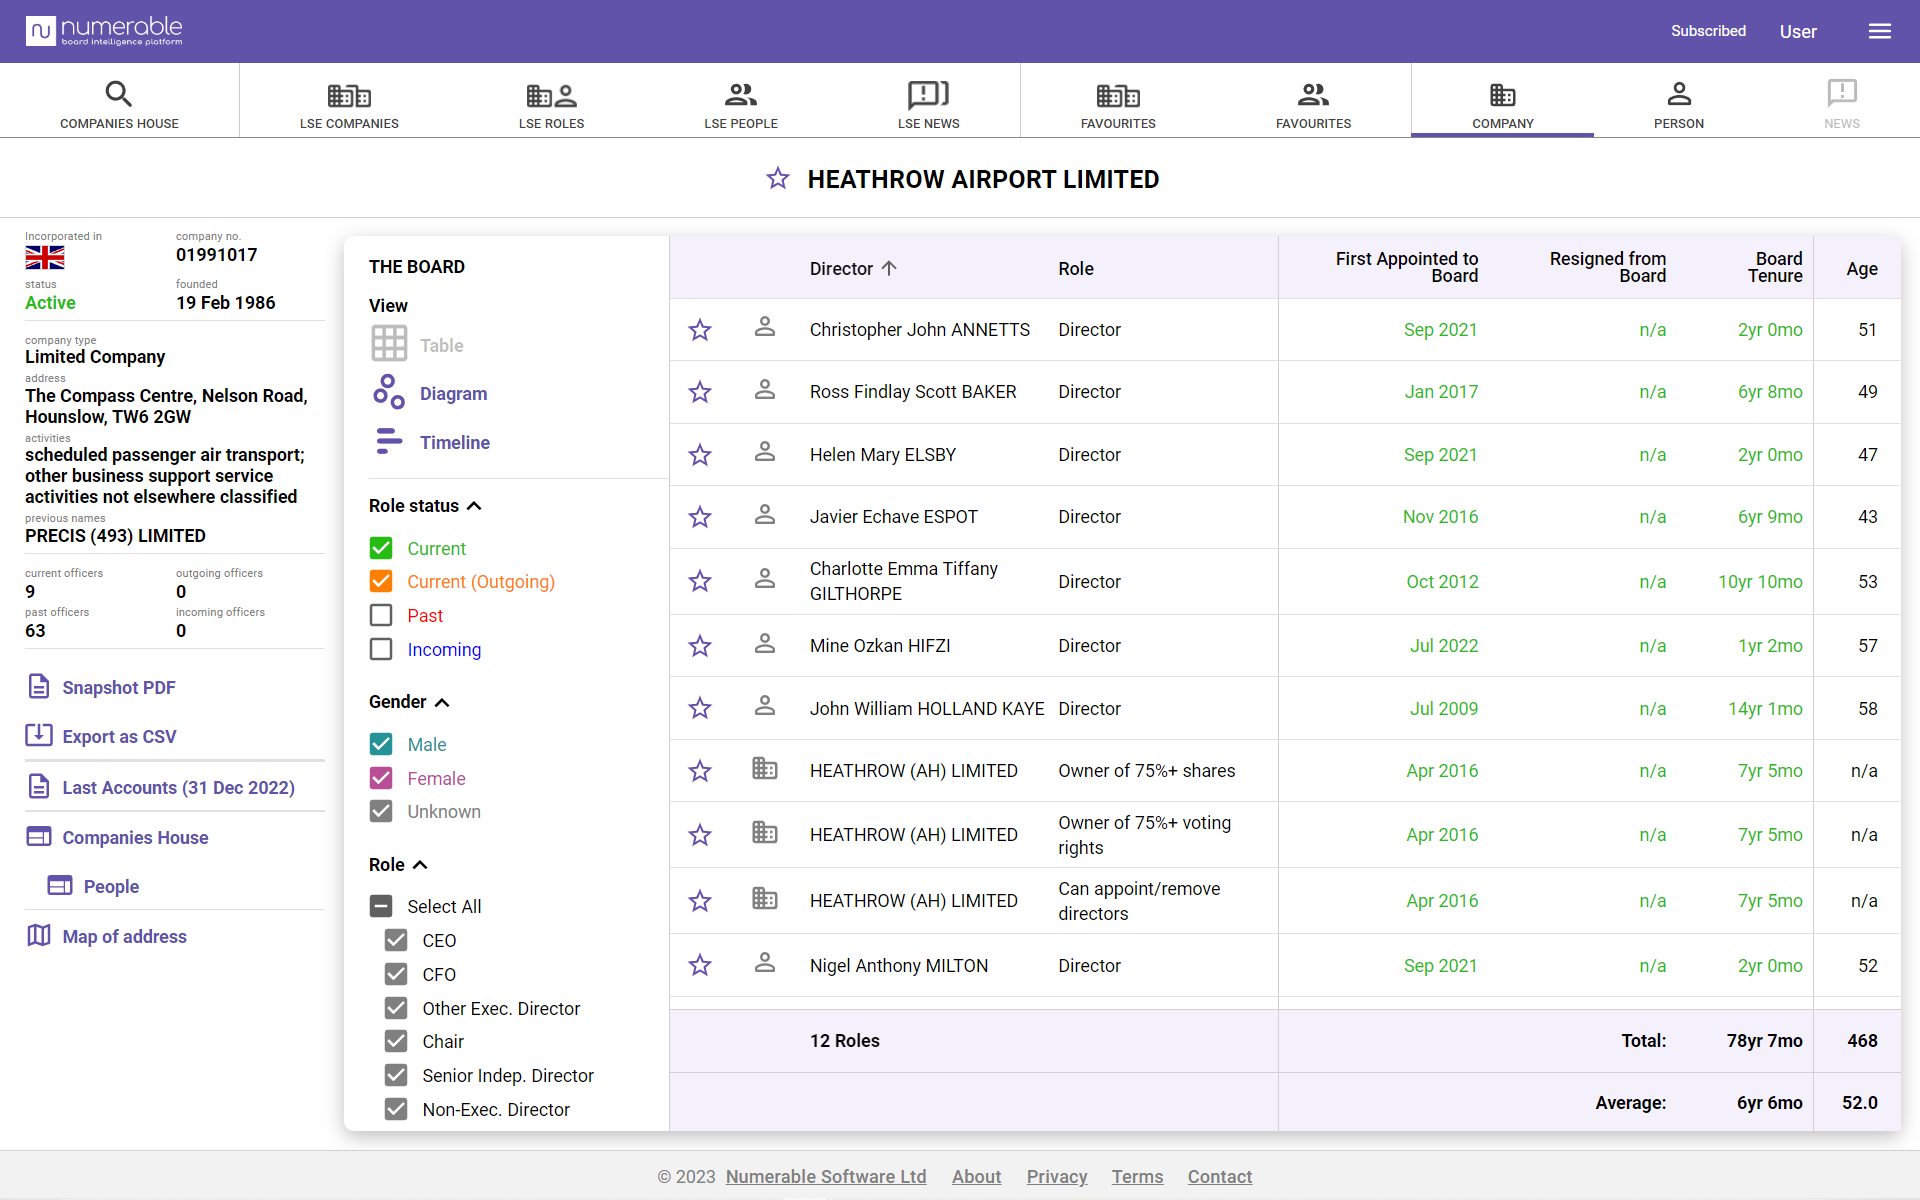This screenshot has height=1200, width=1920.
Task: Open the PERSON tab
Action: point(1679,104)
